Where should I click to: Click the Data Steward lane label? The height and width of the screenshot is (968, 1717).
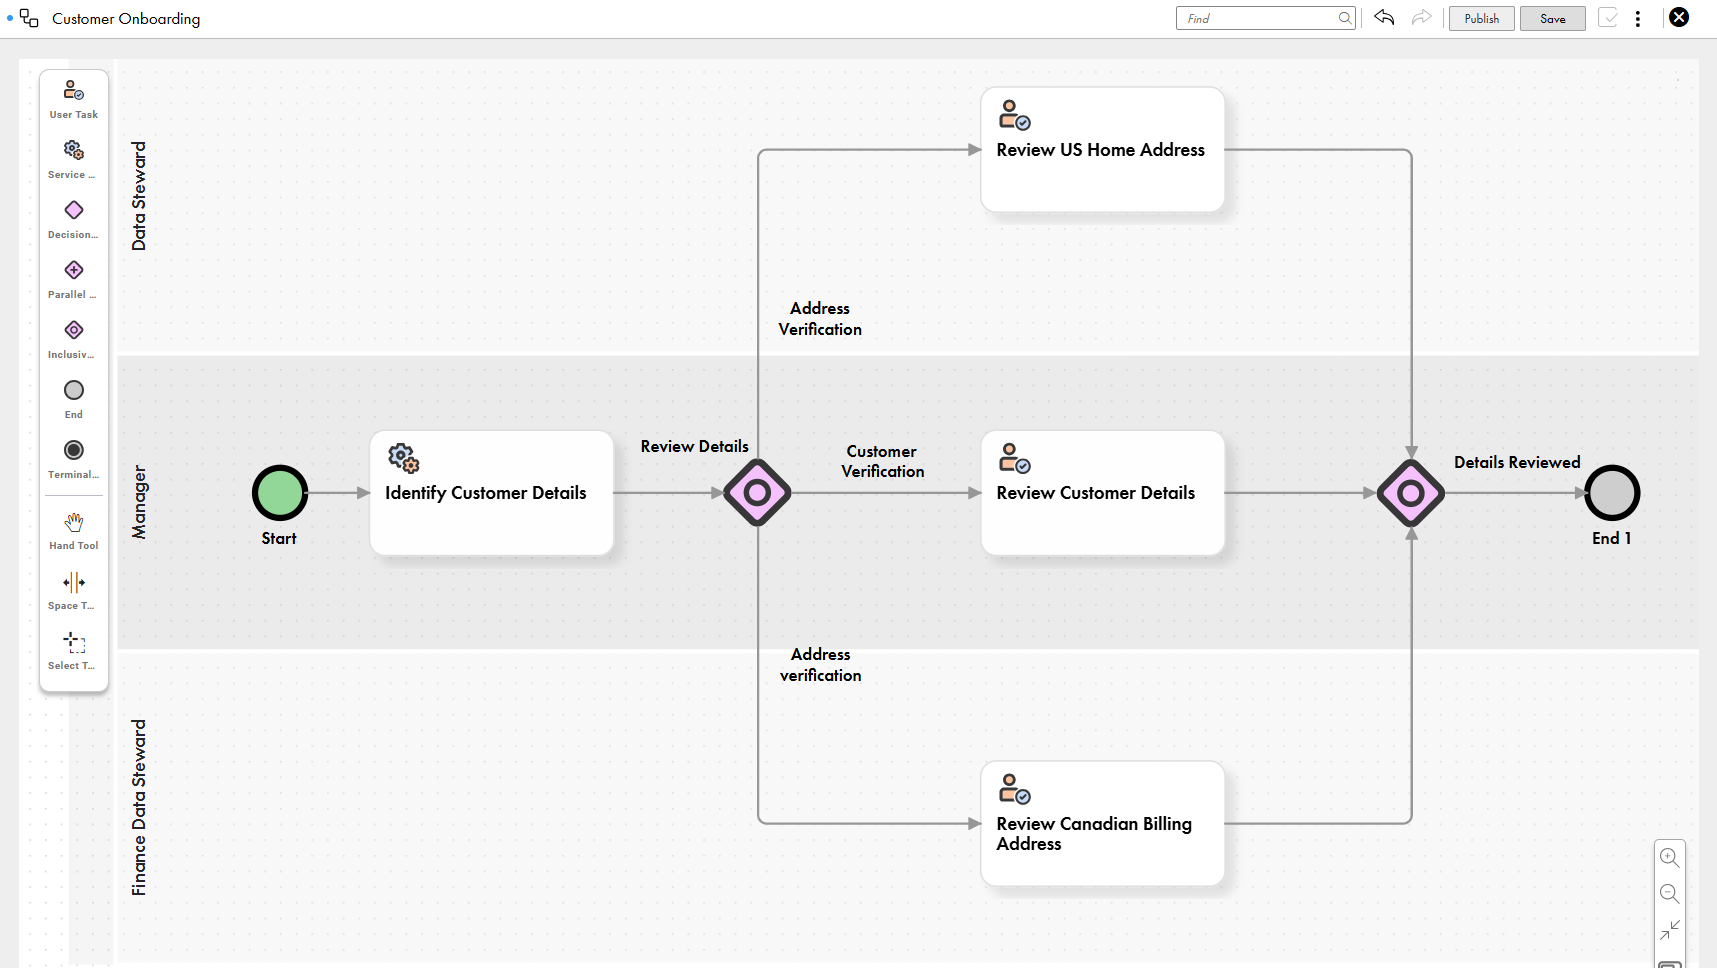coord(139,196)
